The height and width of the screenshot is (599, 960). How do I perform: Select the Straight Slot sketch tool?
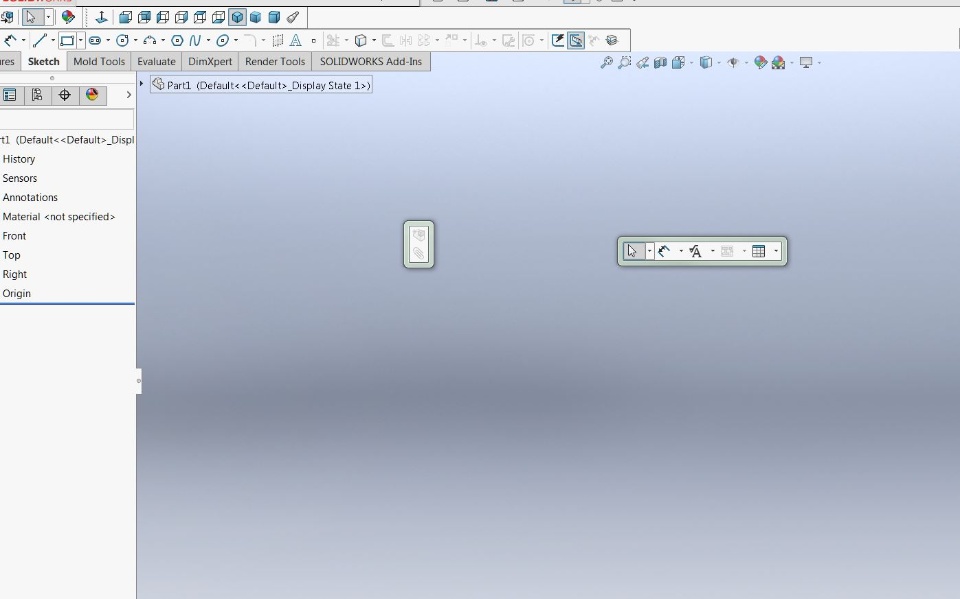(x=95, y=40)
